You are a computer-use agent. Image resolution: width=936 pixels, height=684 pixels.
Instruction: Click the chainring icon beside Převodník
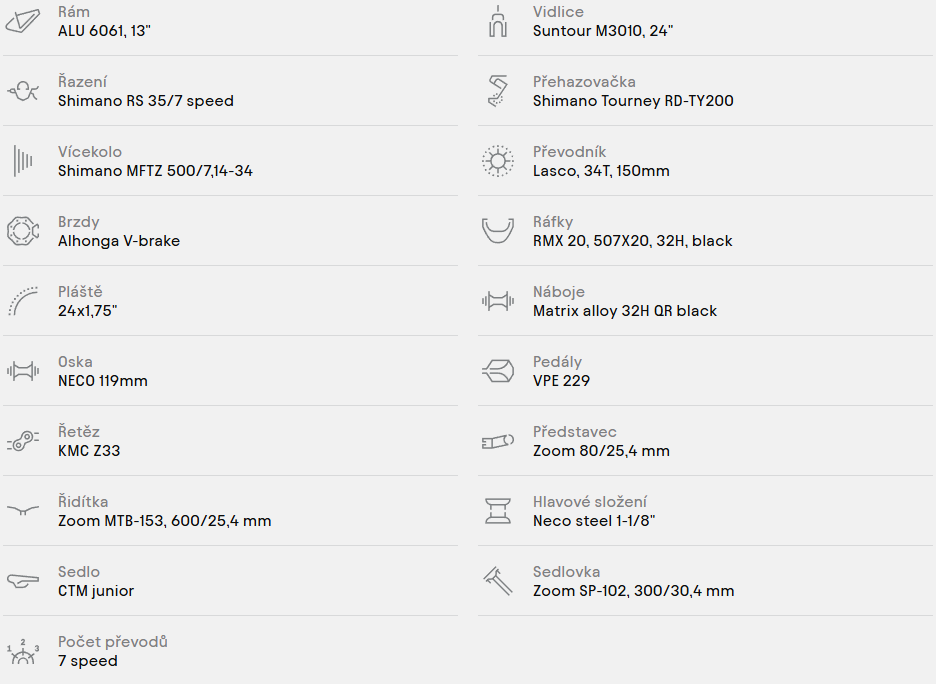click(x=498, y=161)
